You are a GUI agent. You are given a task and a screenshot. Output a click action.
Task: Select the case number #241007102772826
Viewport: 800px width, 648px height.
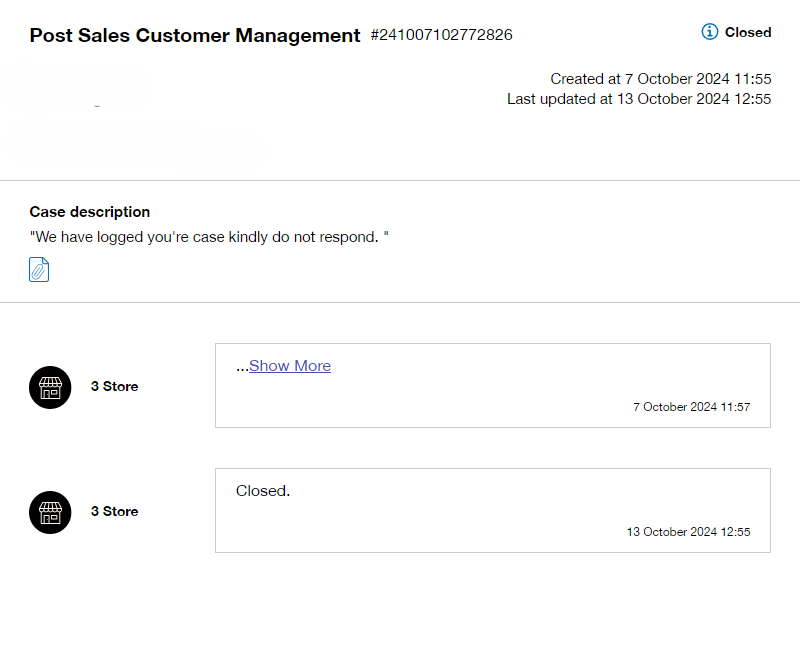pos(441,35)
